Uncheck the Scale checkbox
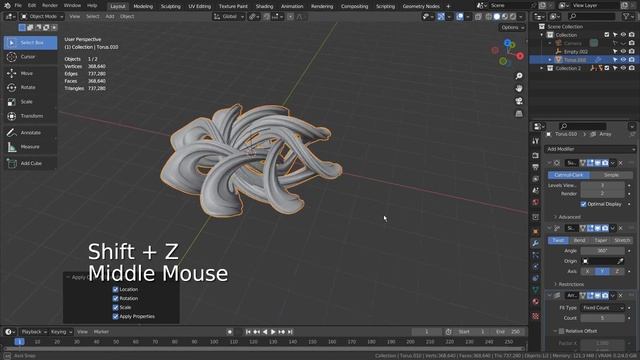 116,307
